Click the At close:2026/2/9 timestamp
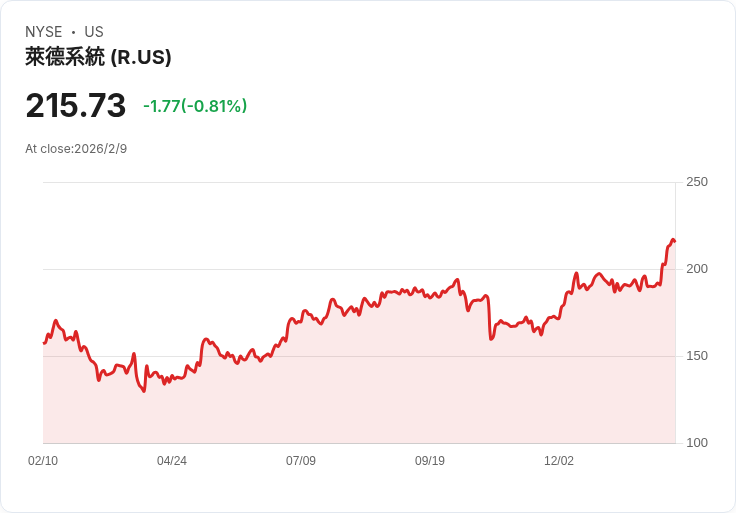This screenshot has width=736, height=513. point(76,149)
